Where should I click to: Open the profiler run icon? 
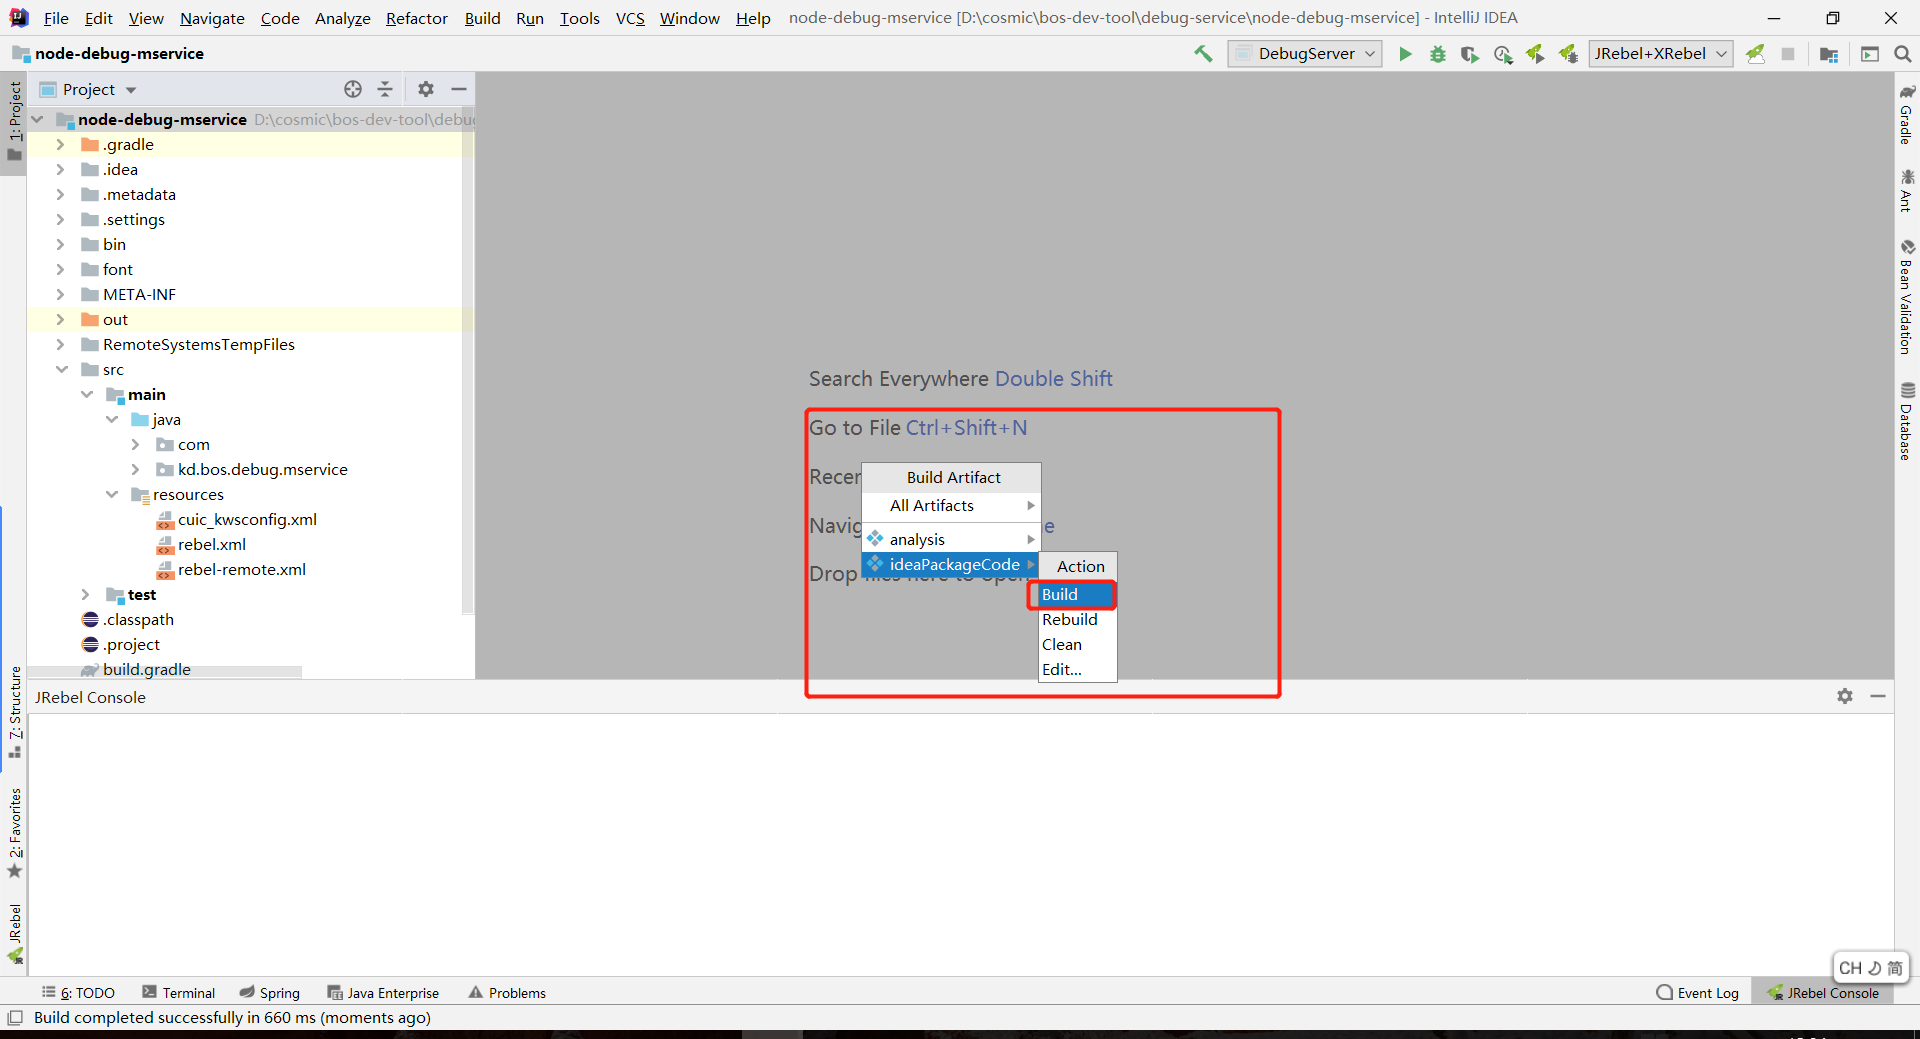[x=1502, y=54]
